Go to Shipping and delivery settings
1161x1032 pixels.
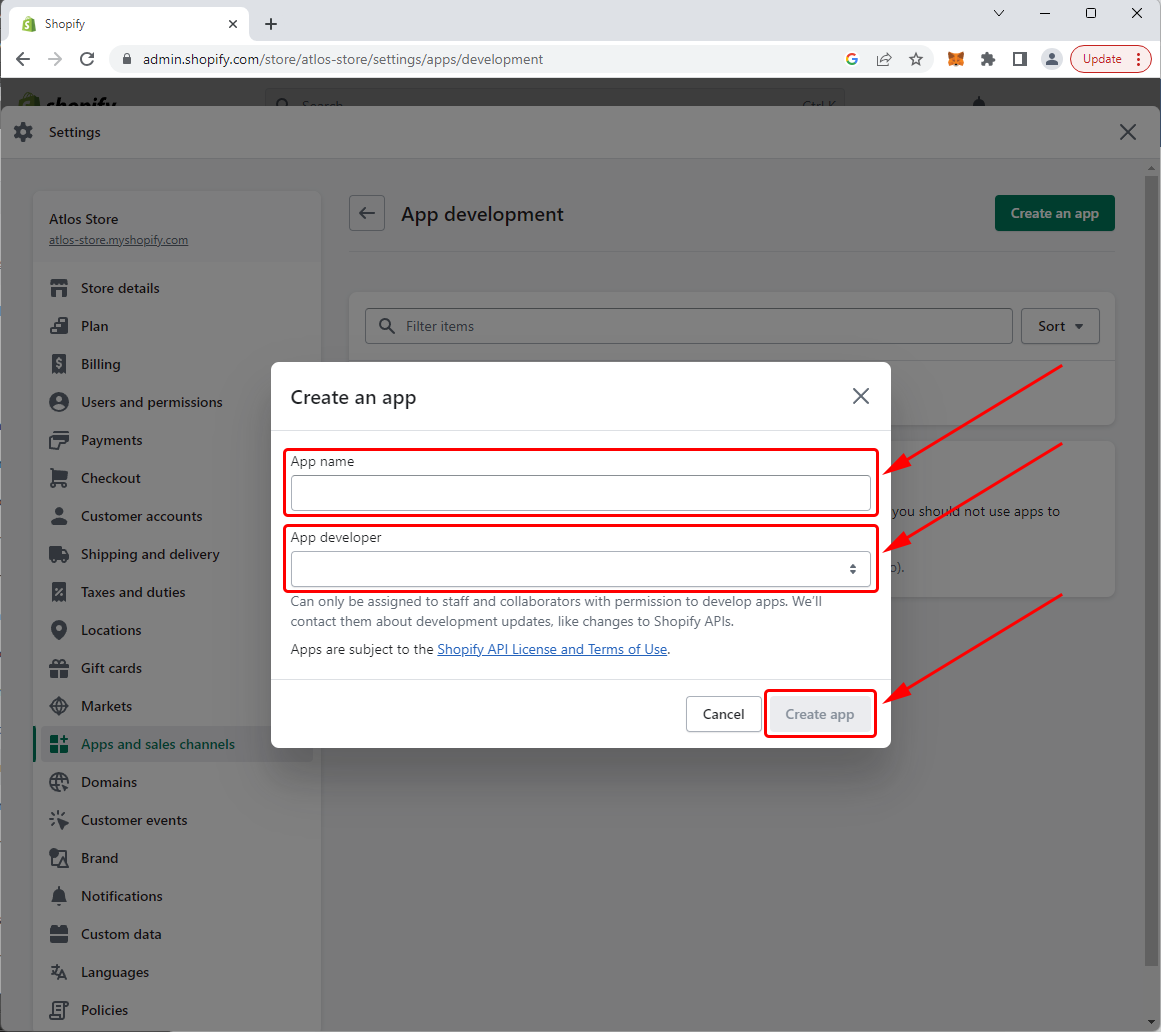[x=150, y=554]
